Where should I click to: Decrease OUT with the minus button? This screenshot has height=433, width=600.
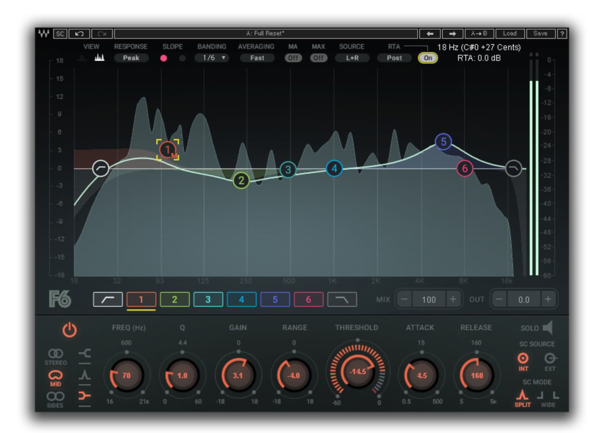point(499,299)
